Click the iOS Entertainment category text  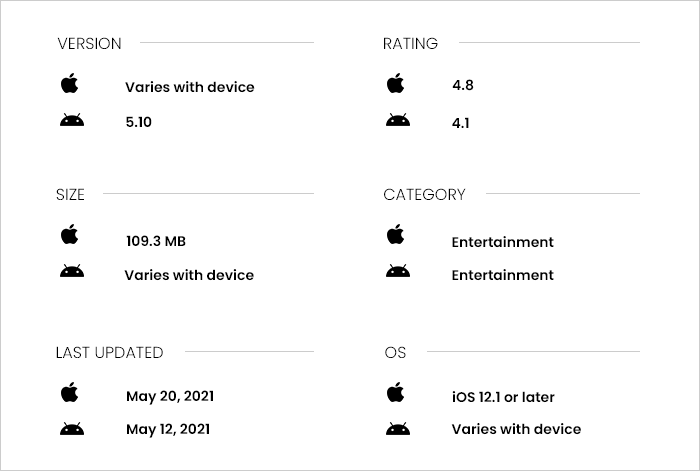[x=503, y=242]
